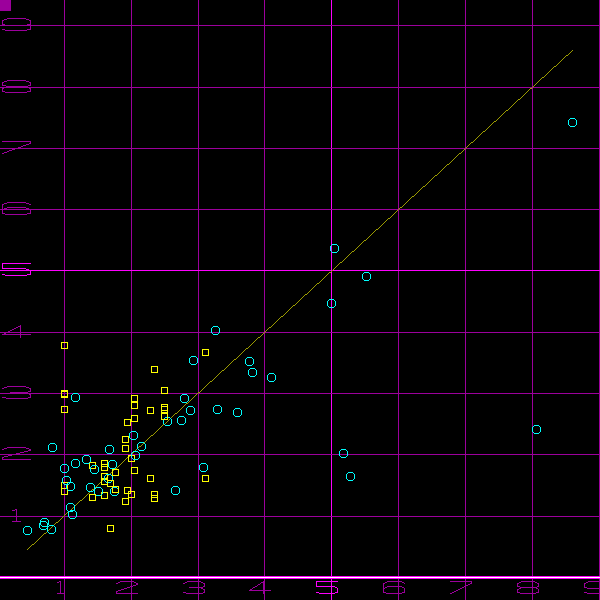Viewport: 600px width, 600px height.
Task: Select the yellow square just above the y=3 line near x=3
Action: click(205, 353)
